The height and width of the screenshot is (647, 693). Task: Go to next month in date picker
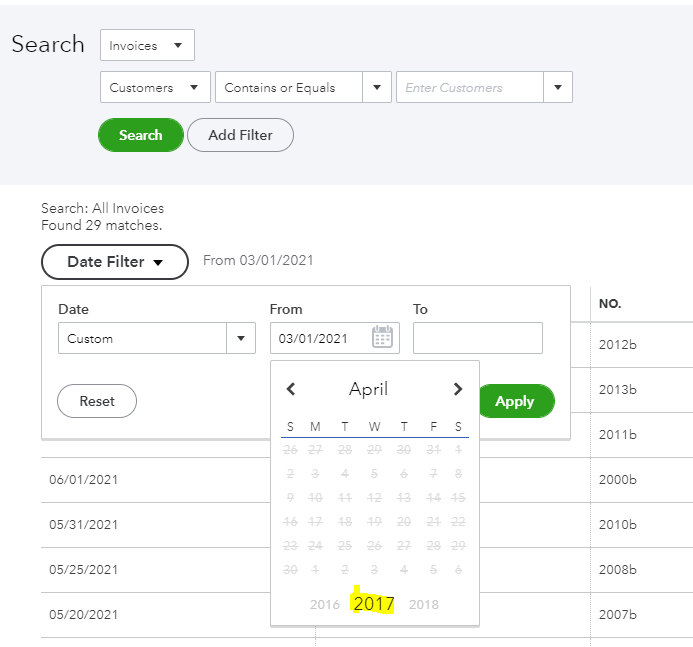tap(458, 389)
